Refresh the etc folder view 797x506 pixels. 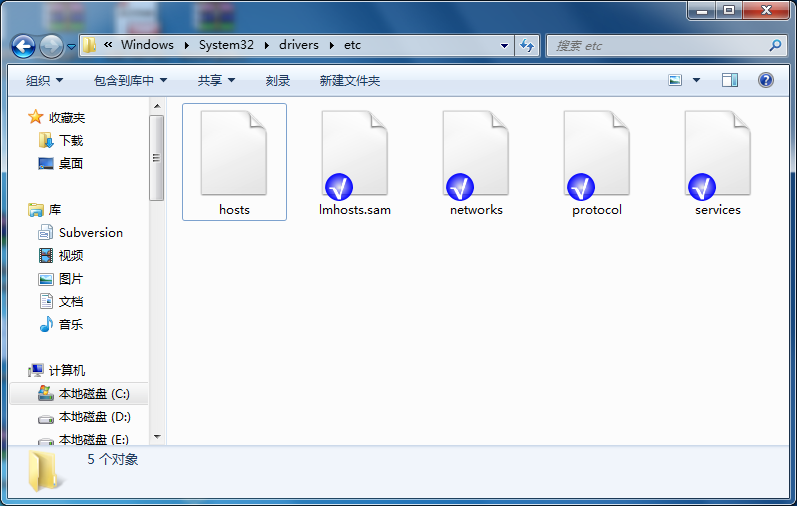point(527,46)
